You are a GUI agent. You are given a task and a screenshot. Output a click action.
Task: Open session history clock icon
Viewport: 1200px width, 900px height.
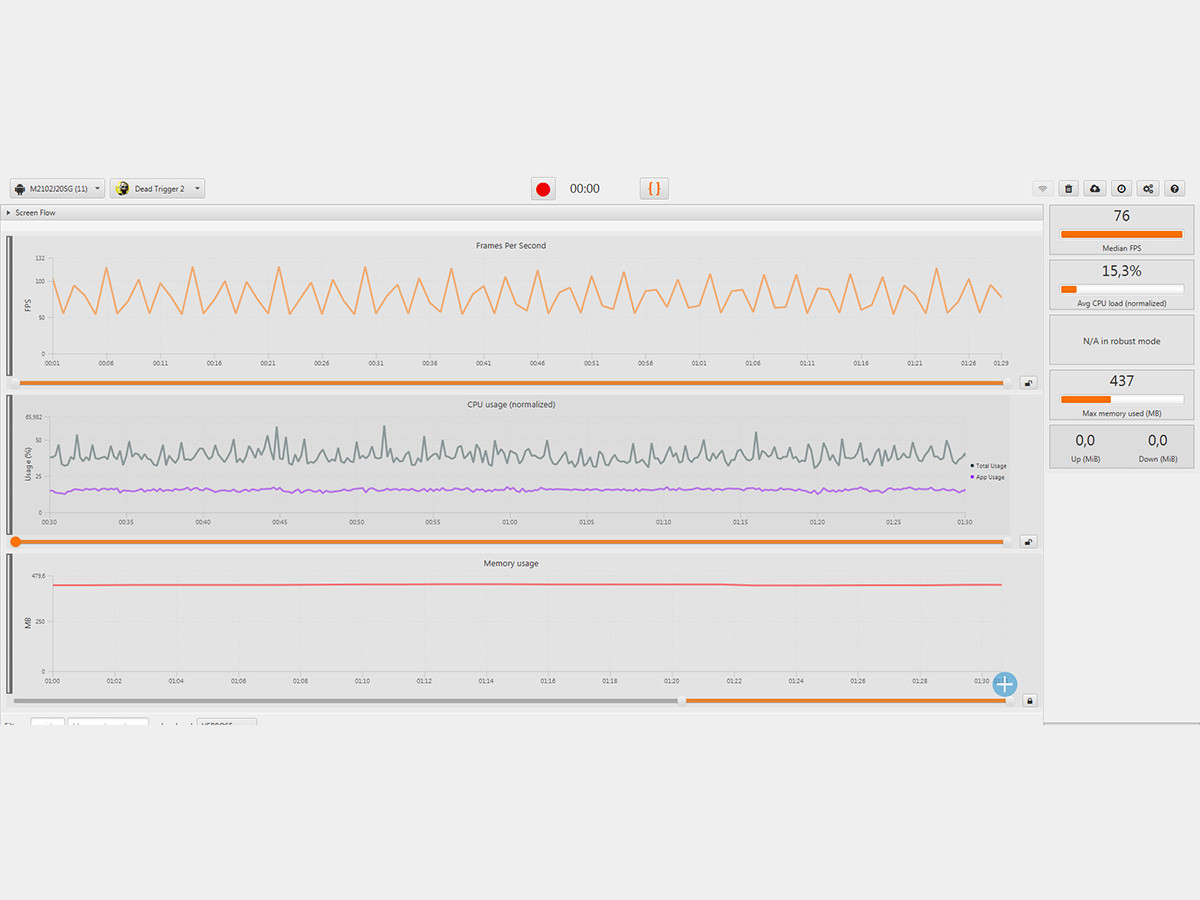1122,188
